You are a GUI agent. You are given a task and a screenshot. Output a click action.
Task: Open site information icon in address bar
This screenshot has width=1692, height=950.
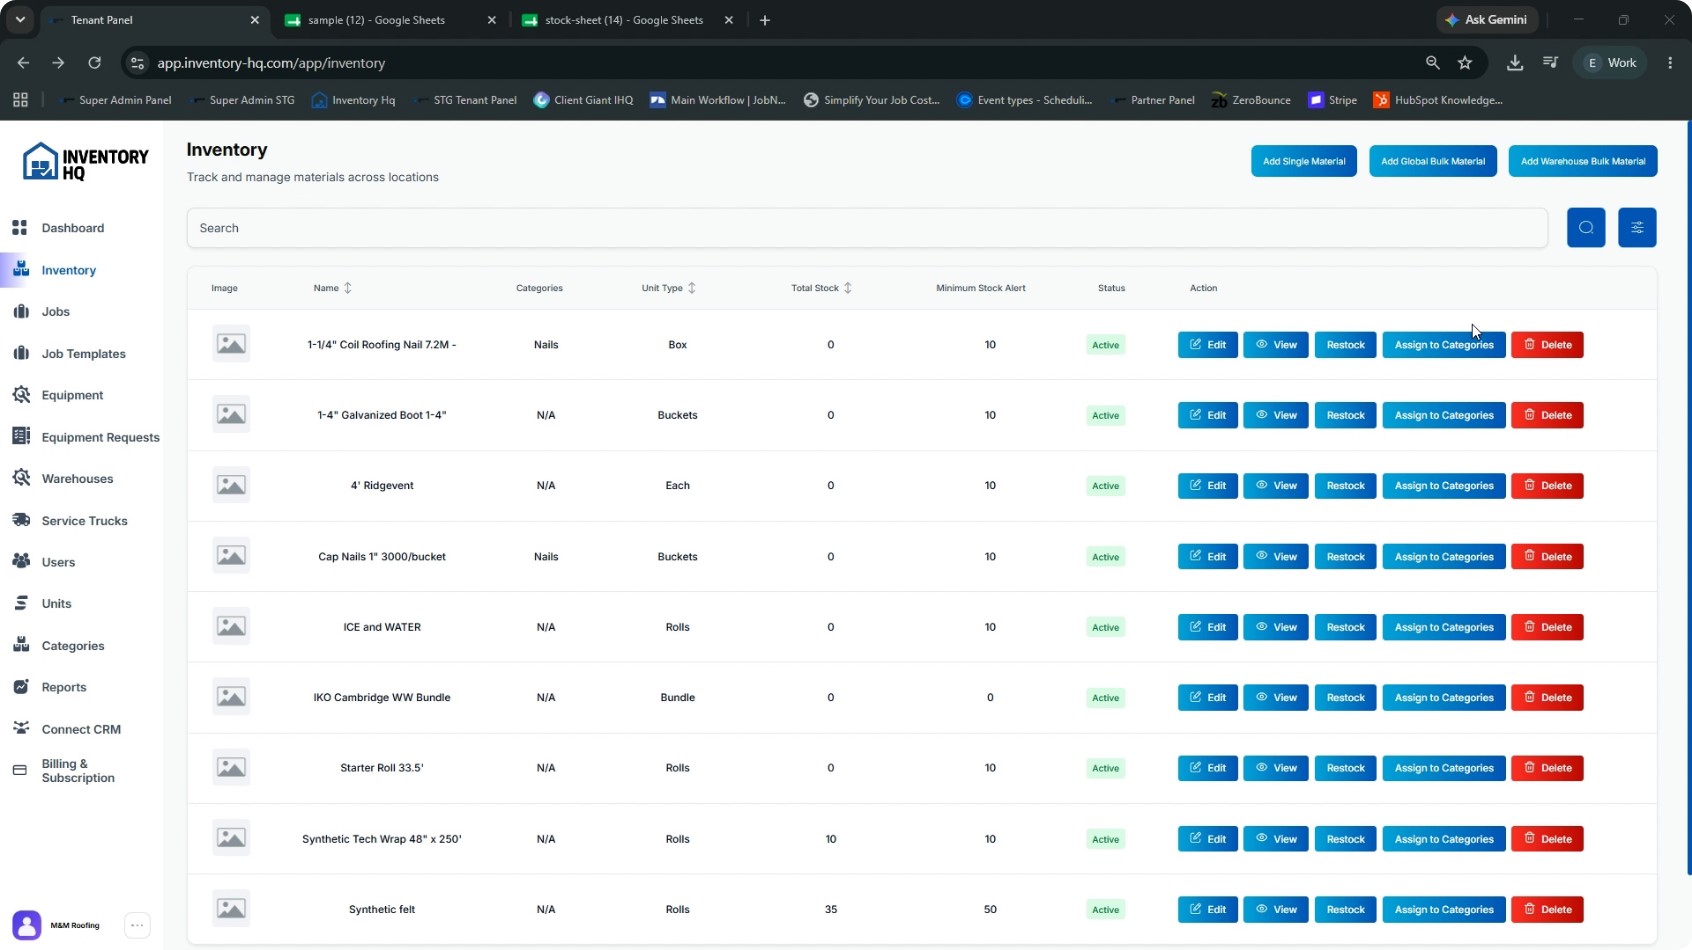click(138, 62)
